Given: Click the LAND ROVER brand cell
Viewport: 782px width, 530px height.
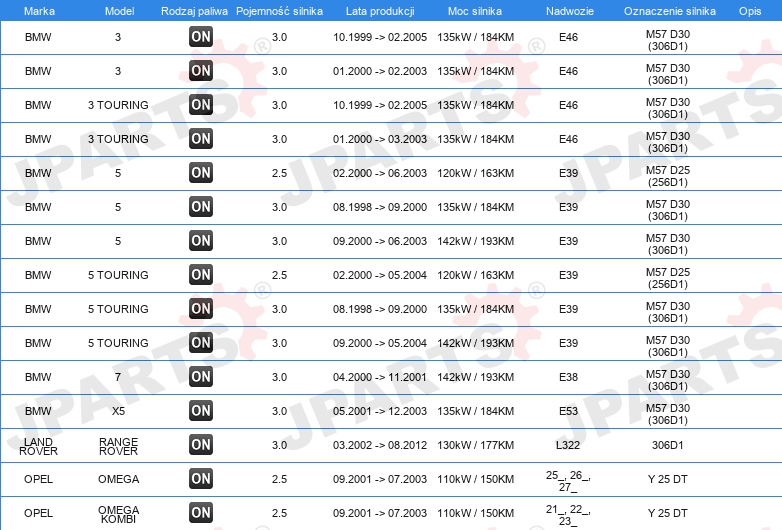Looking at the screenshot, I should point(38,446).
